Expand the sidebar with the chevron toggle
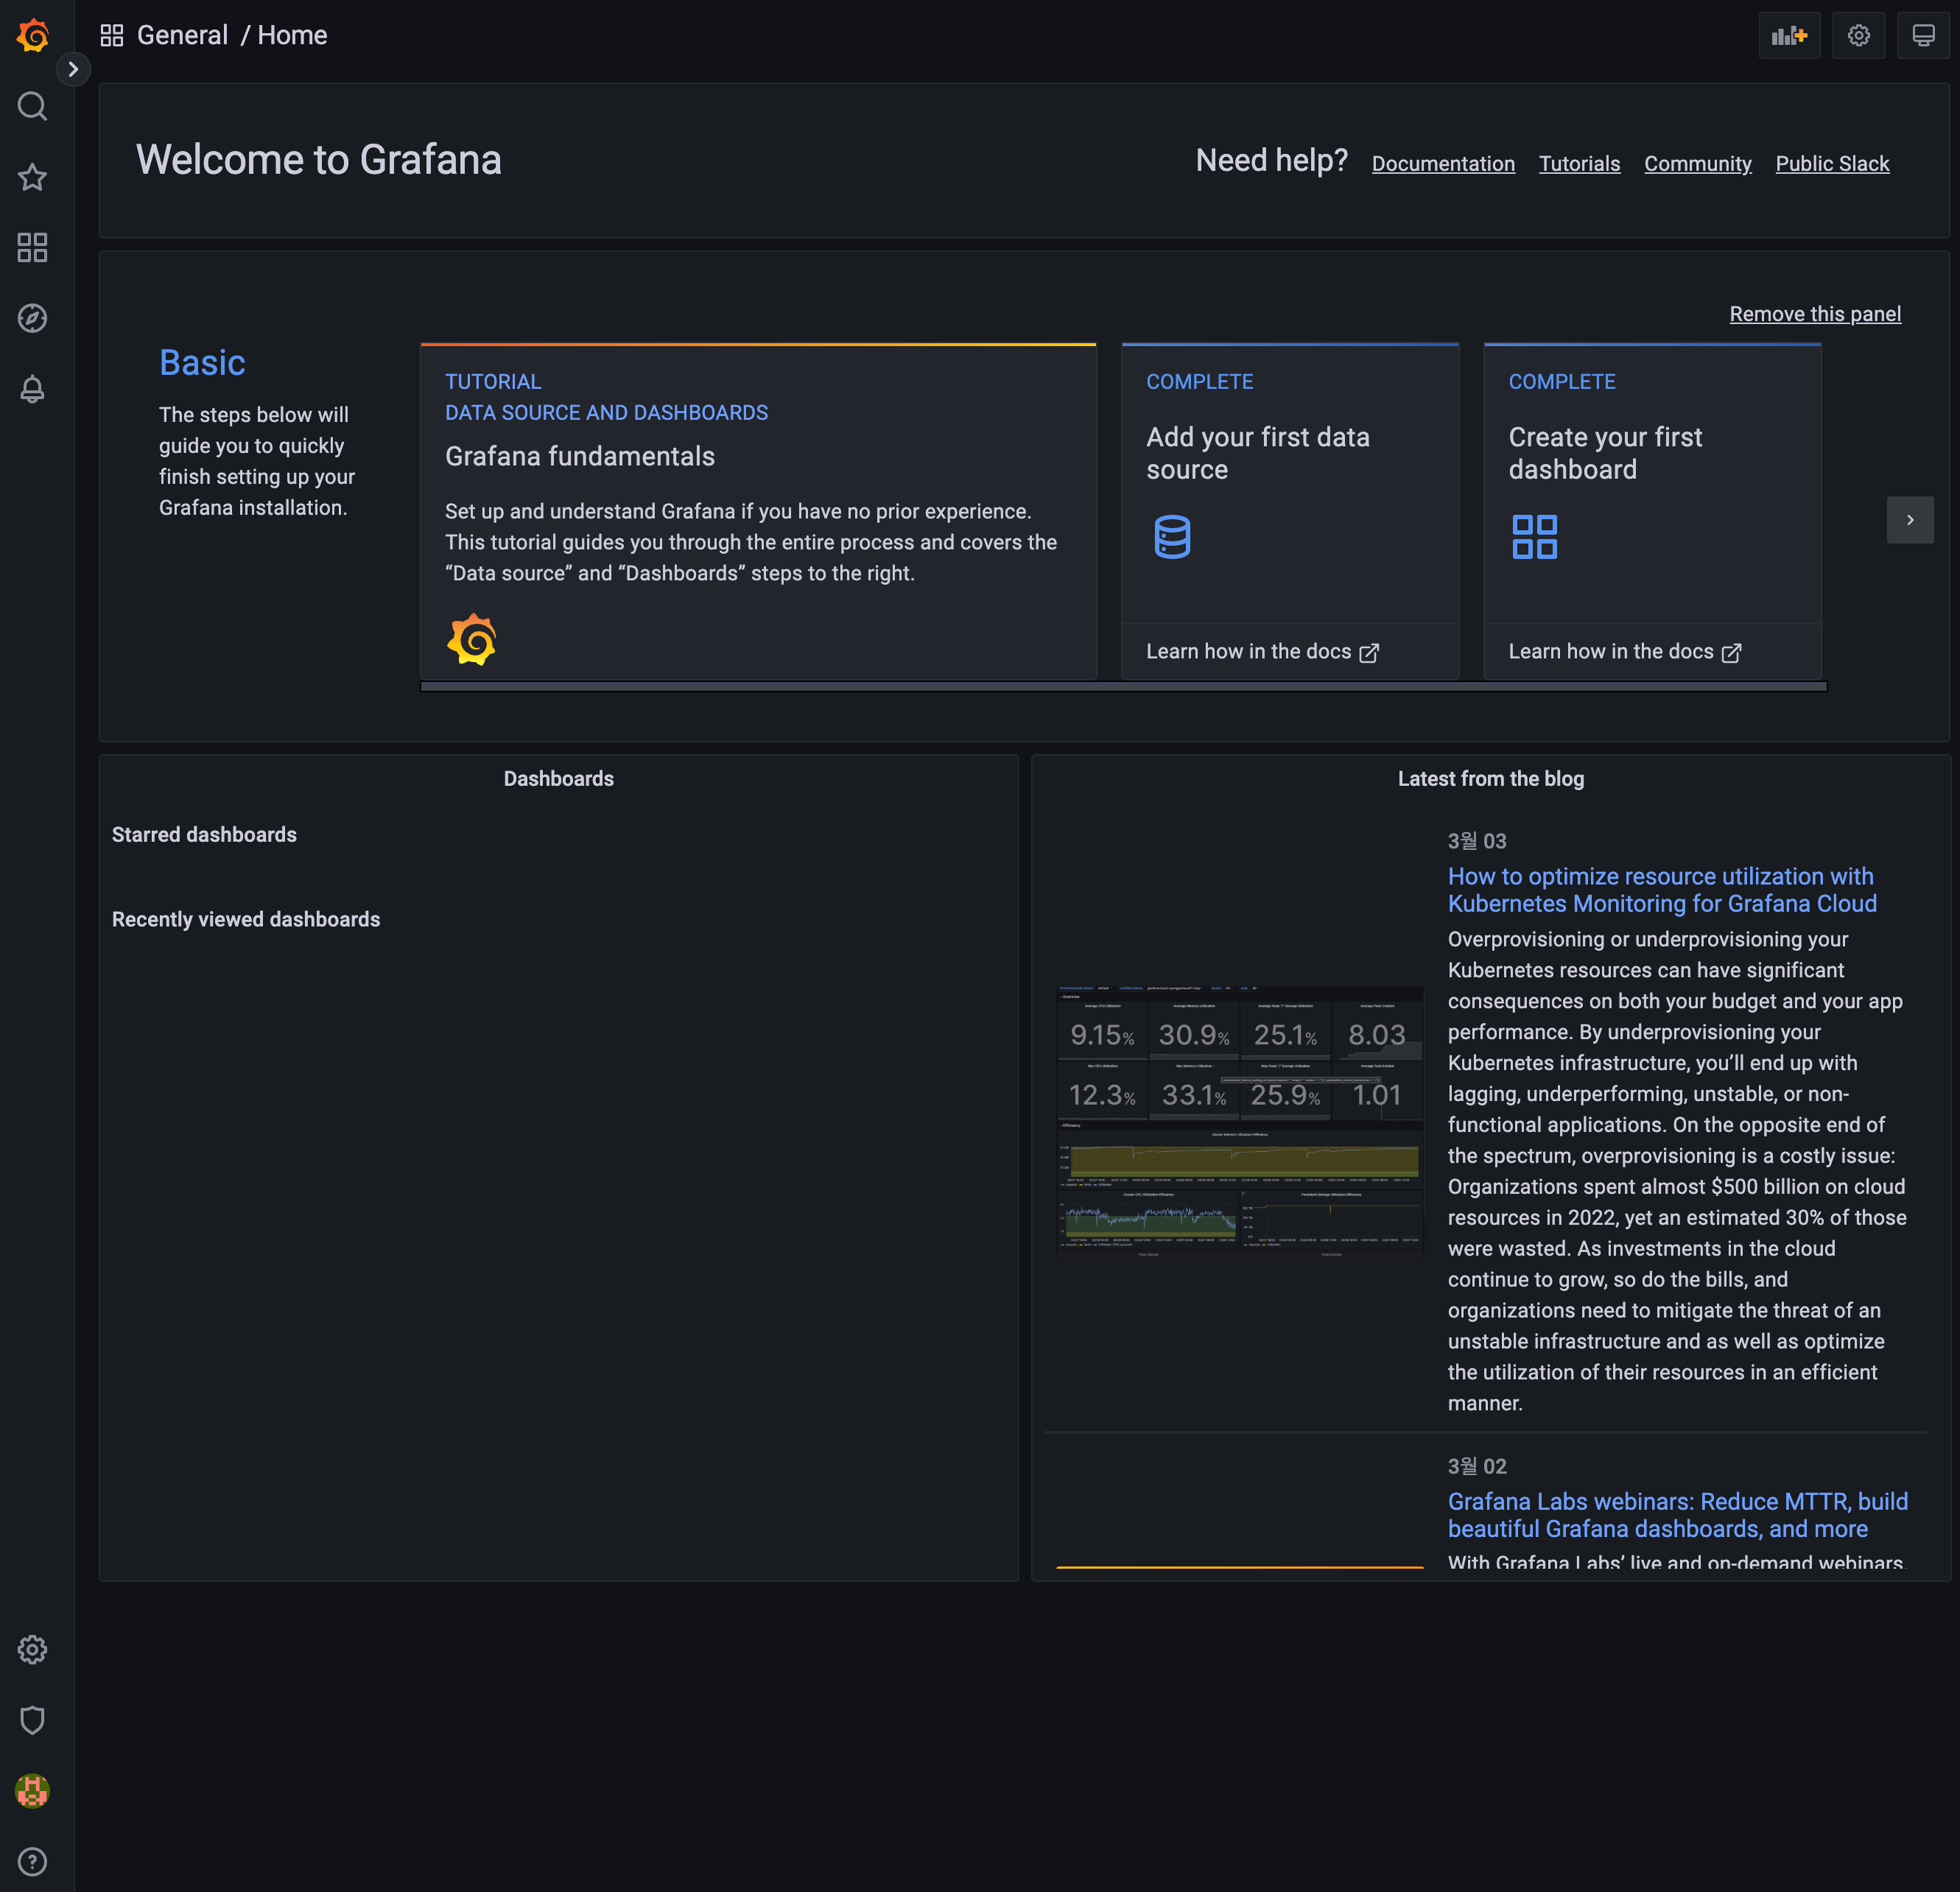The width and height of the screenshot is (1960, 1892). point(73,69)
